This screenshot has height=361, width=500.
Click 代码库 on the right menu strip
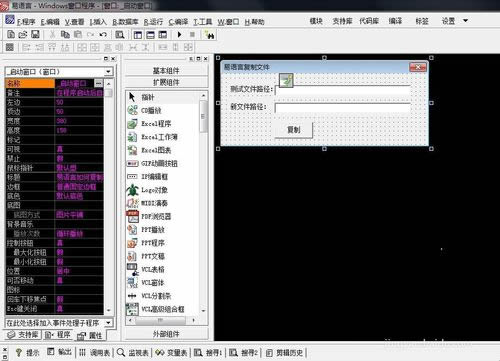click(x=369, y=21)
